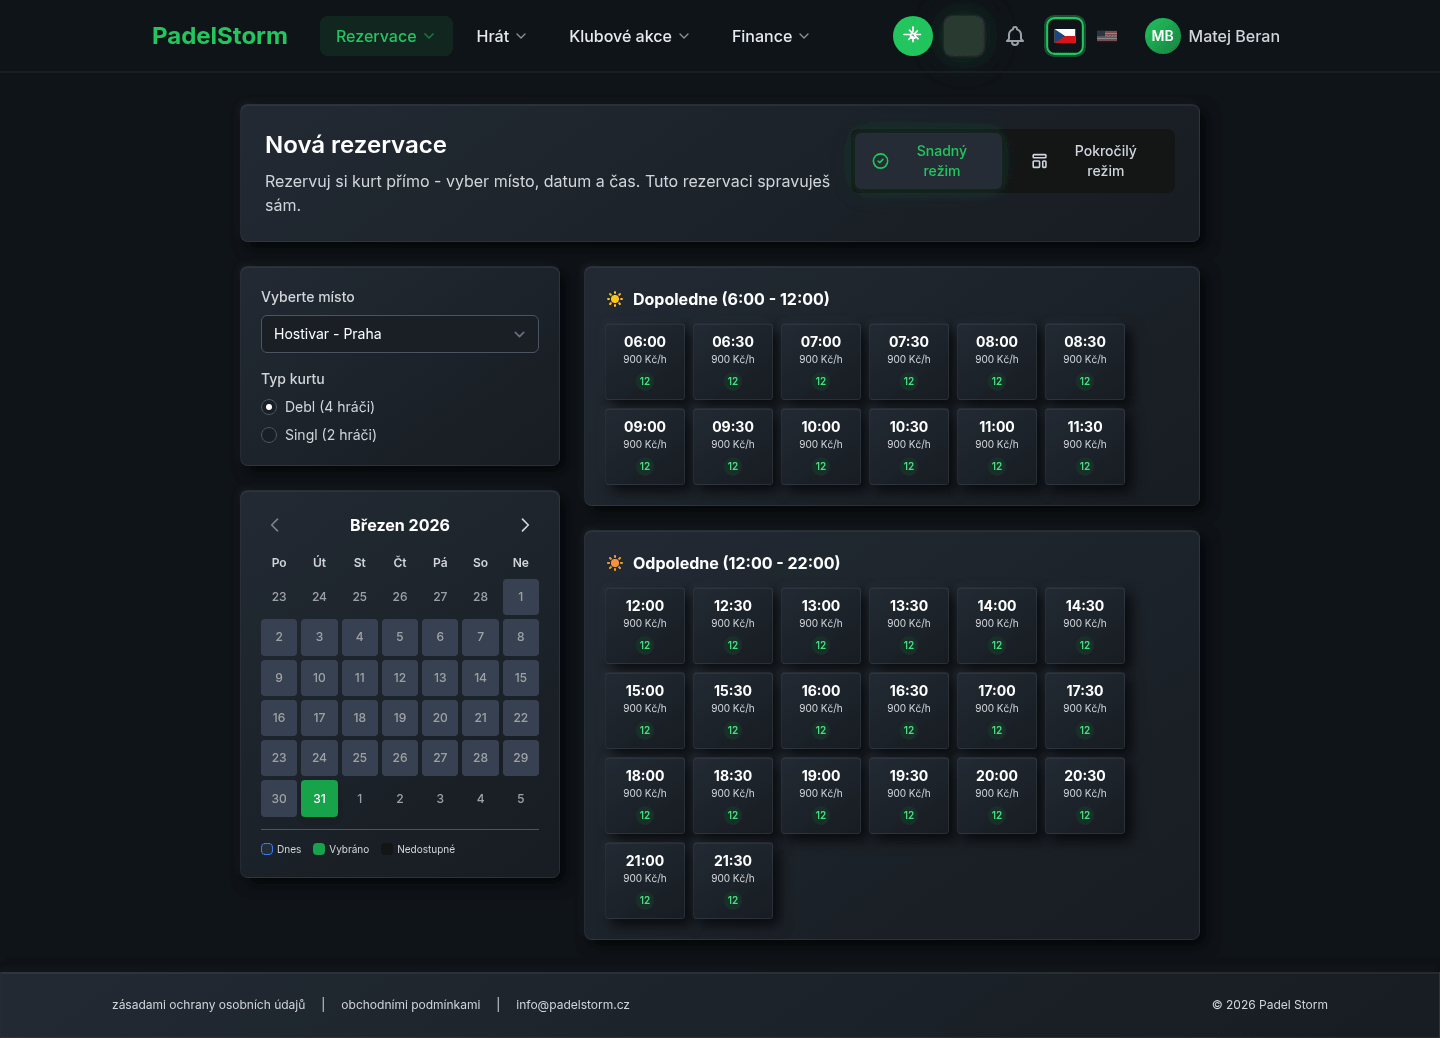Open the Hostivar - Praha location dropdown
The image size is (1440, 1038).
tap(400, 334)
